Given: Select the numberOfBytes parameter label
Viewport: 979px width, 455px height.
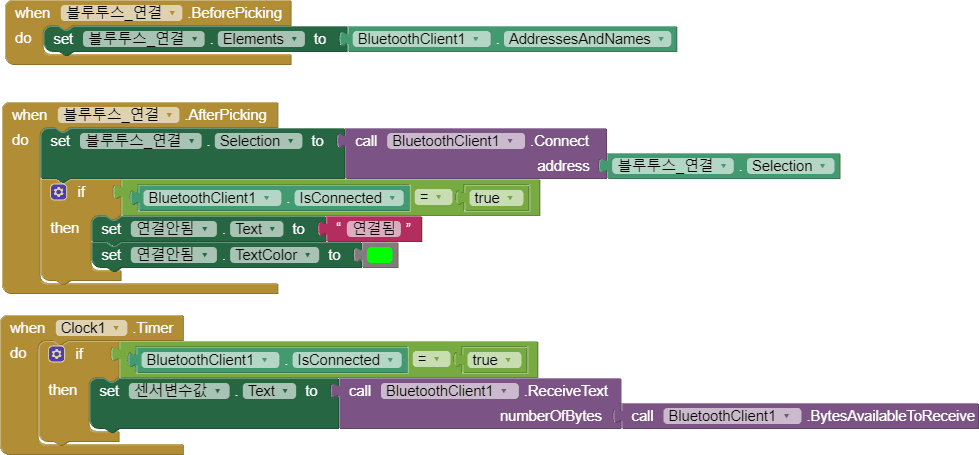Looking at the screenshot, I should click(x=550, y=416).
